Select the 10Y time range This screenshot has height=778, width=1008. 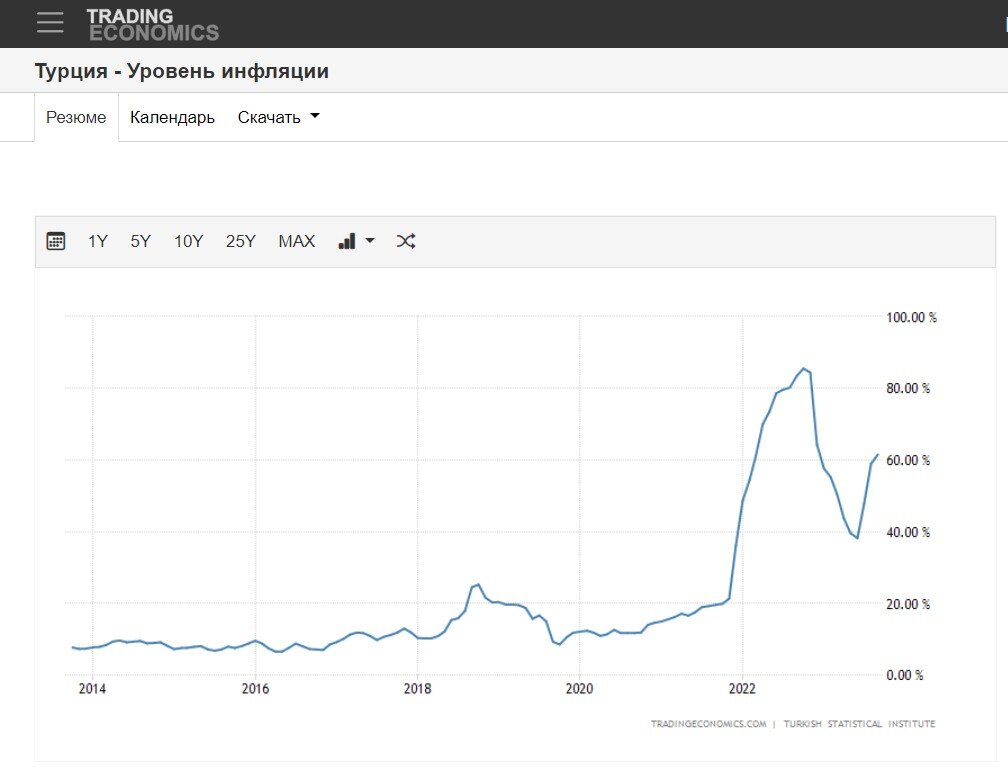[189, 240]
